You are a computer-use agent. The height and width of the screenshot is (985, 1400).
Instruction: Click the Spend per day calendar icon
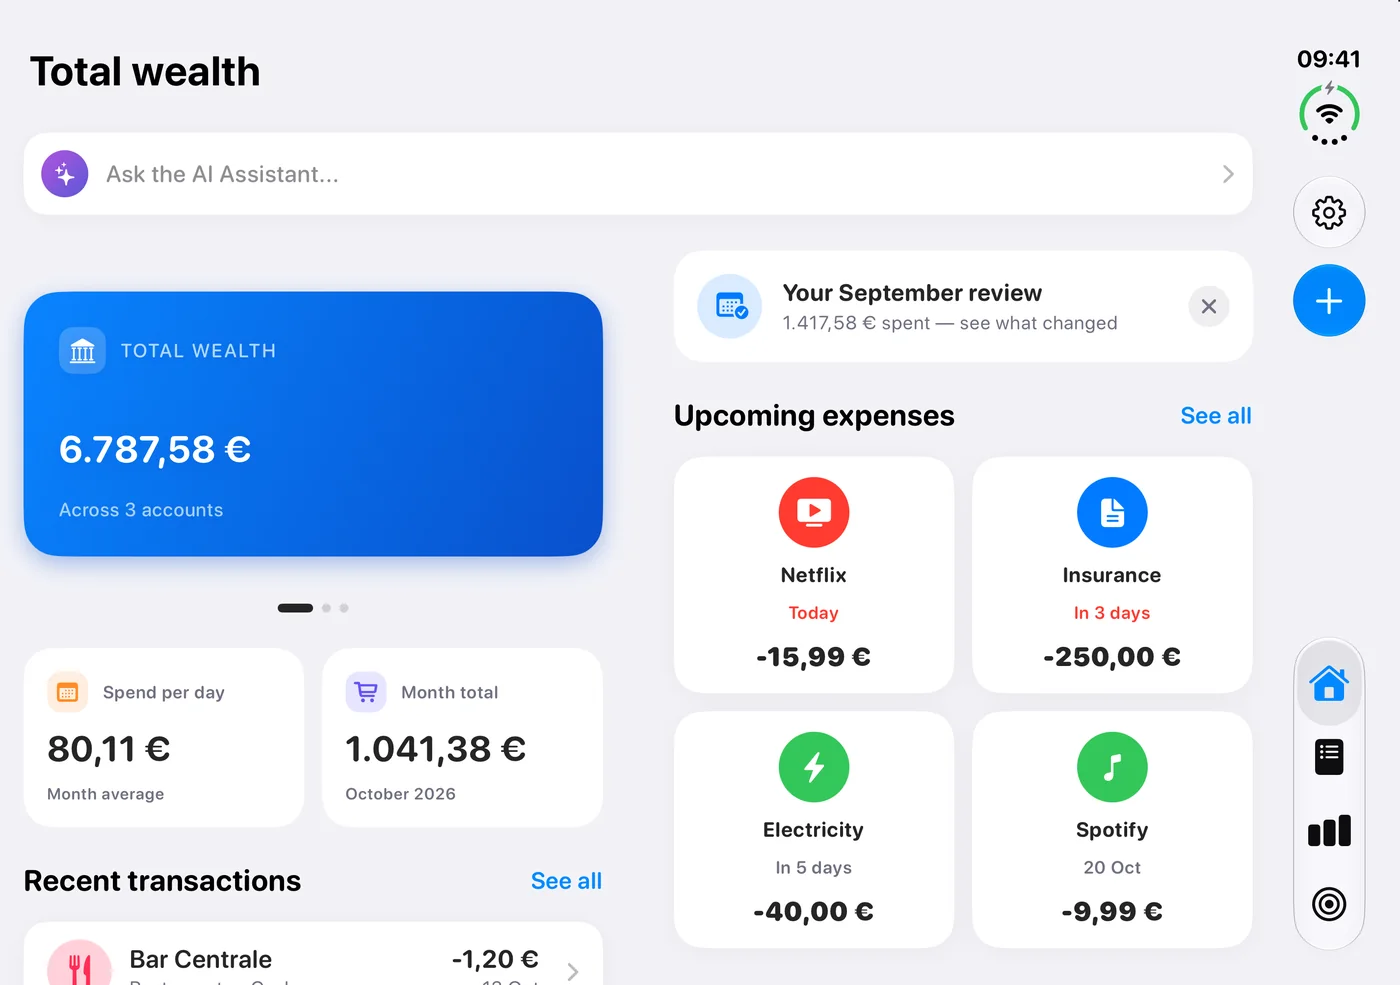68,692
